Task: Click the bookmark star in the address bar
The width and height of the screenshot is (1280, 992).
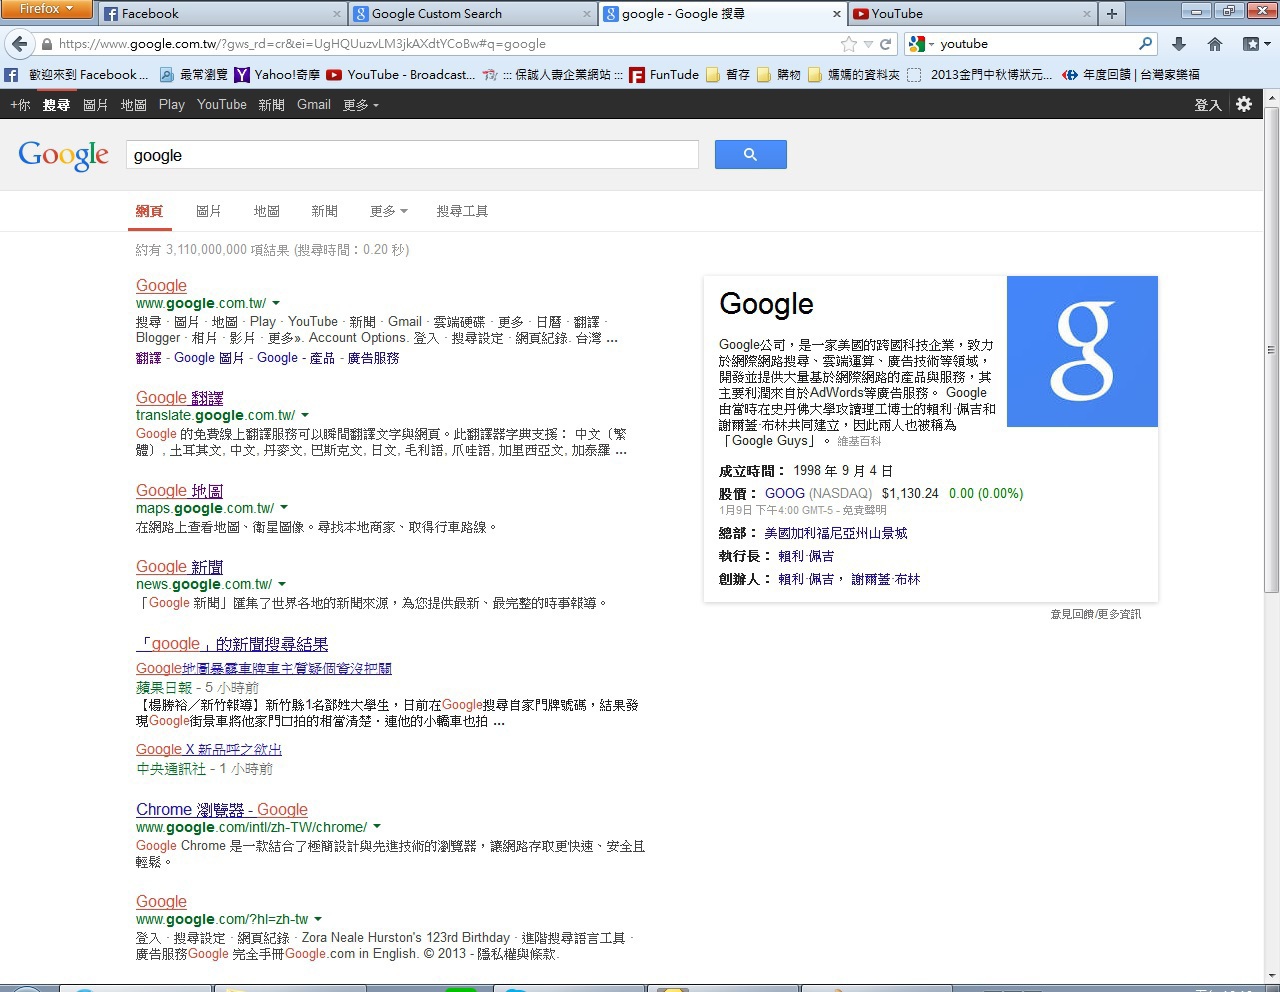Action: [849, 44]
